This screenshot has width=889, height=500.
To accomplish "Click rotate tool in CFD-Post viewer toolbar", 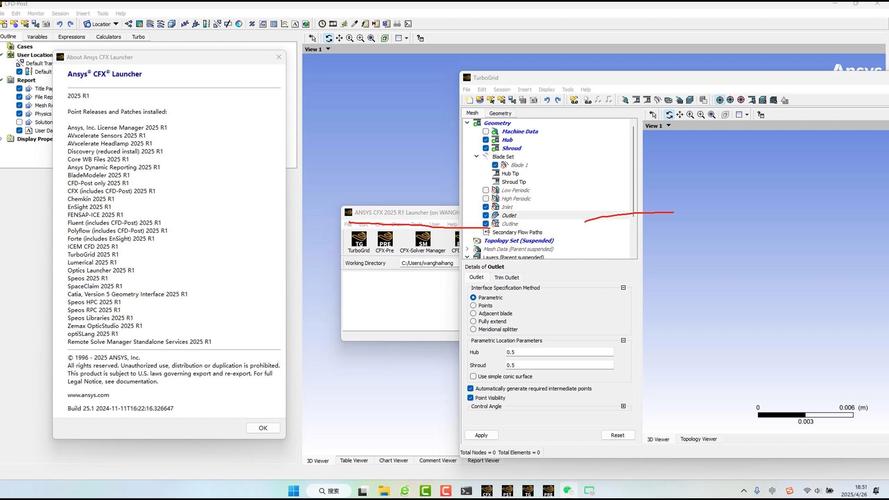I will click(328, 38).
